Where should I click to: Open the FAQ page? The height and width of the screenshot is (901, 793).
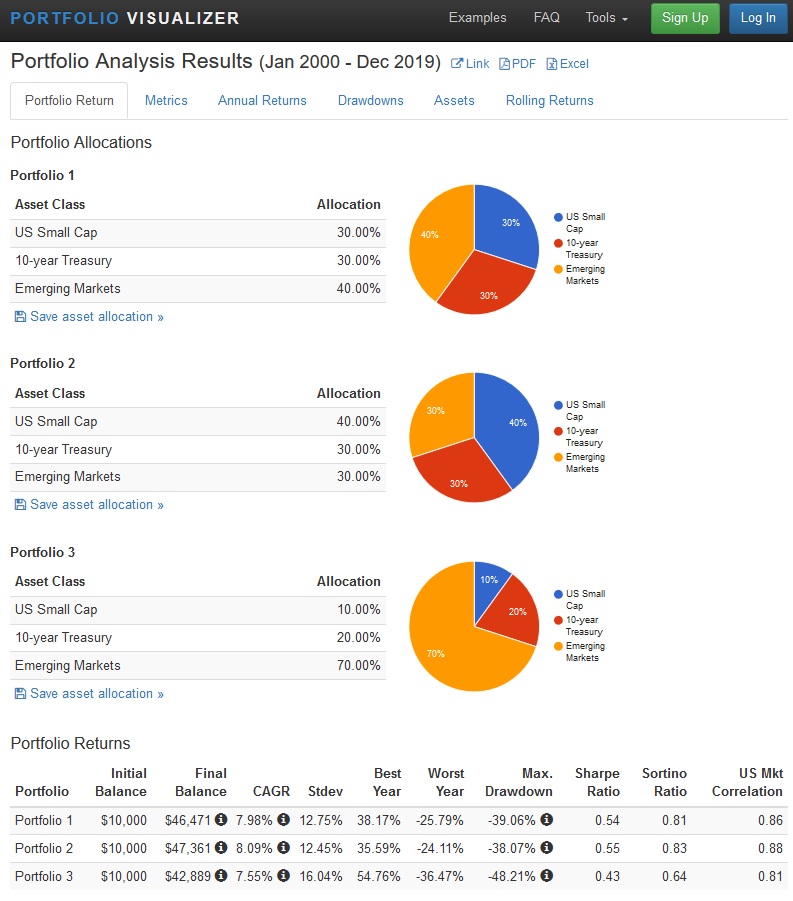(546, 18)
